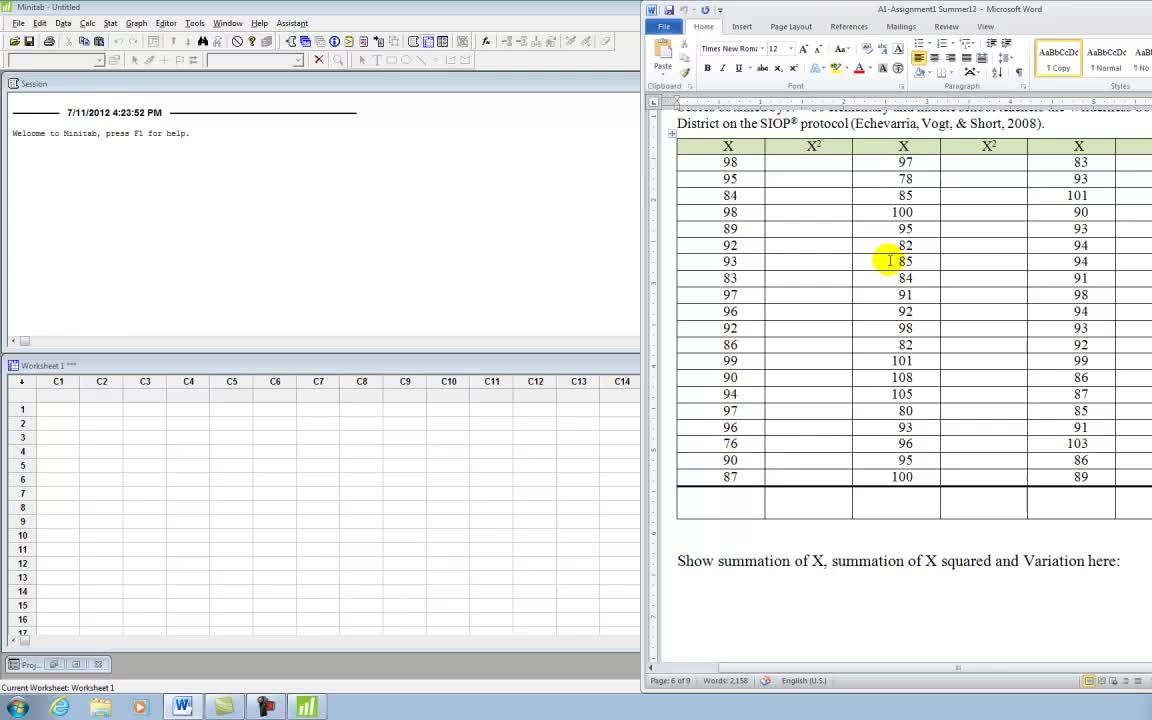The width and height of the screenshot is (1152, 720).
Task: Apply yellow text highlight in Word
Action: click(836, 66)
